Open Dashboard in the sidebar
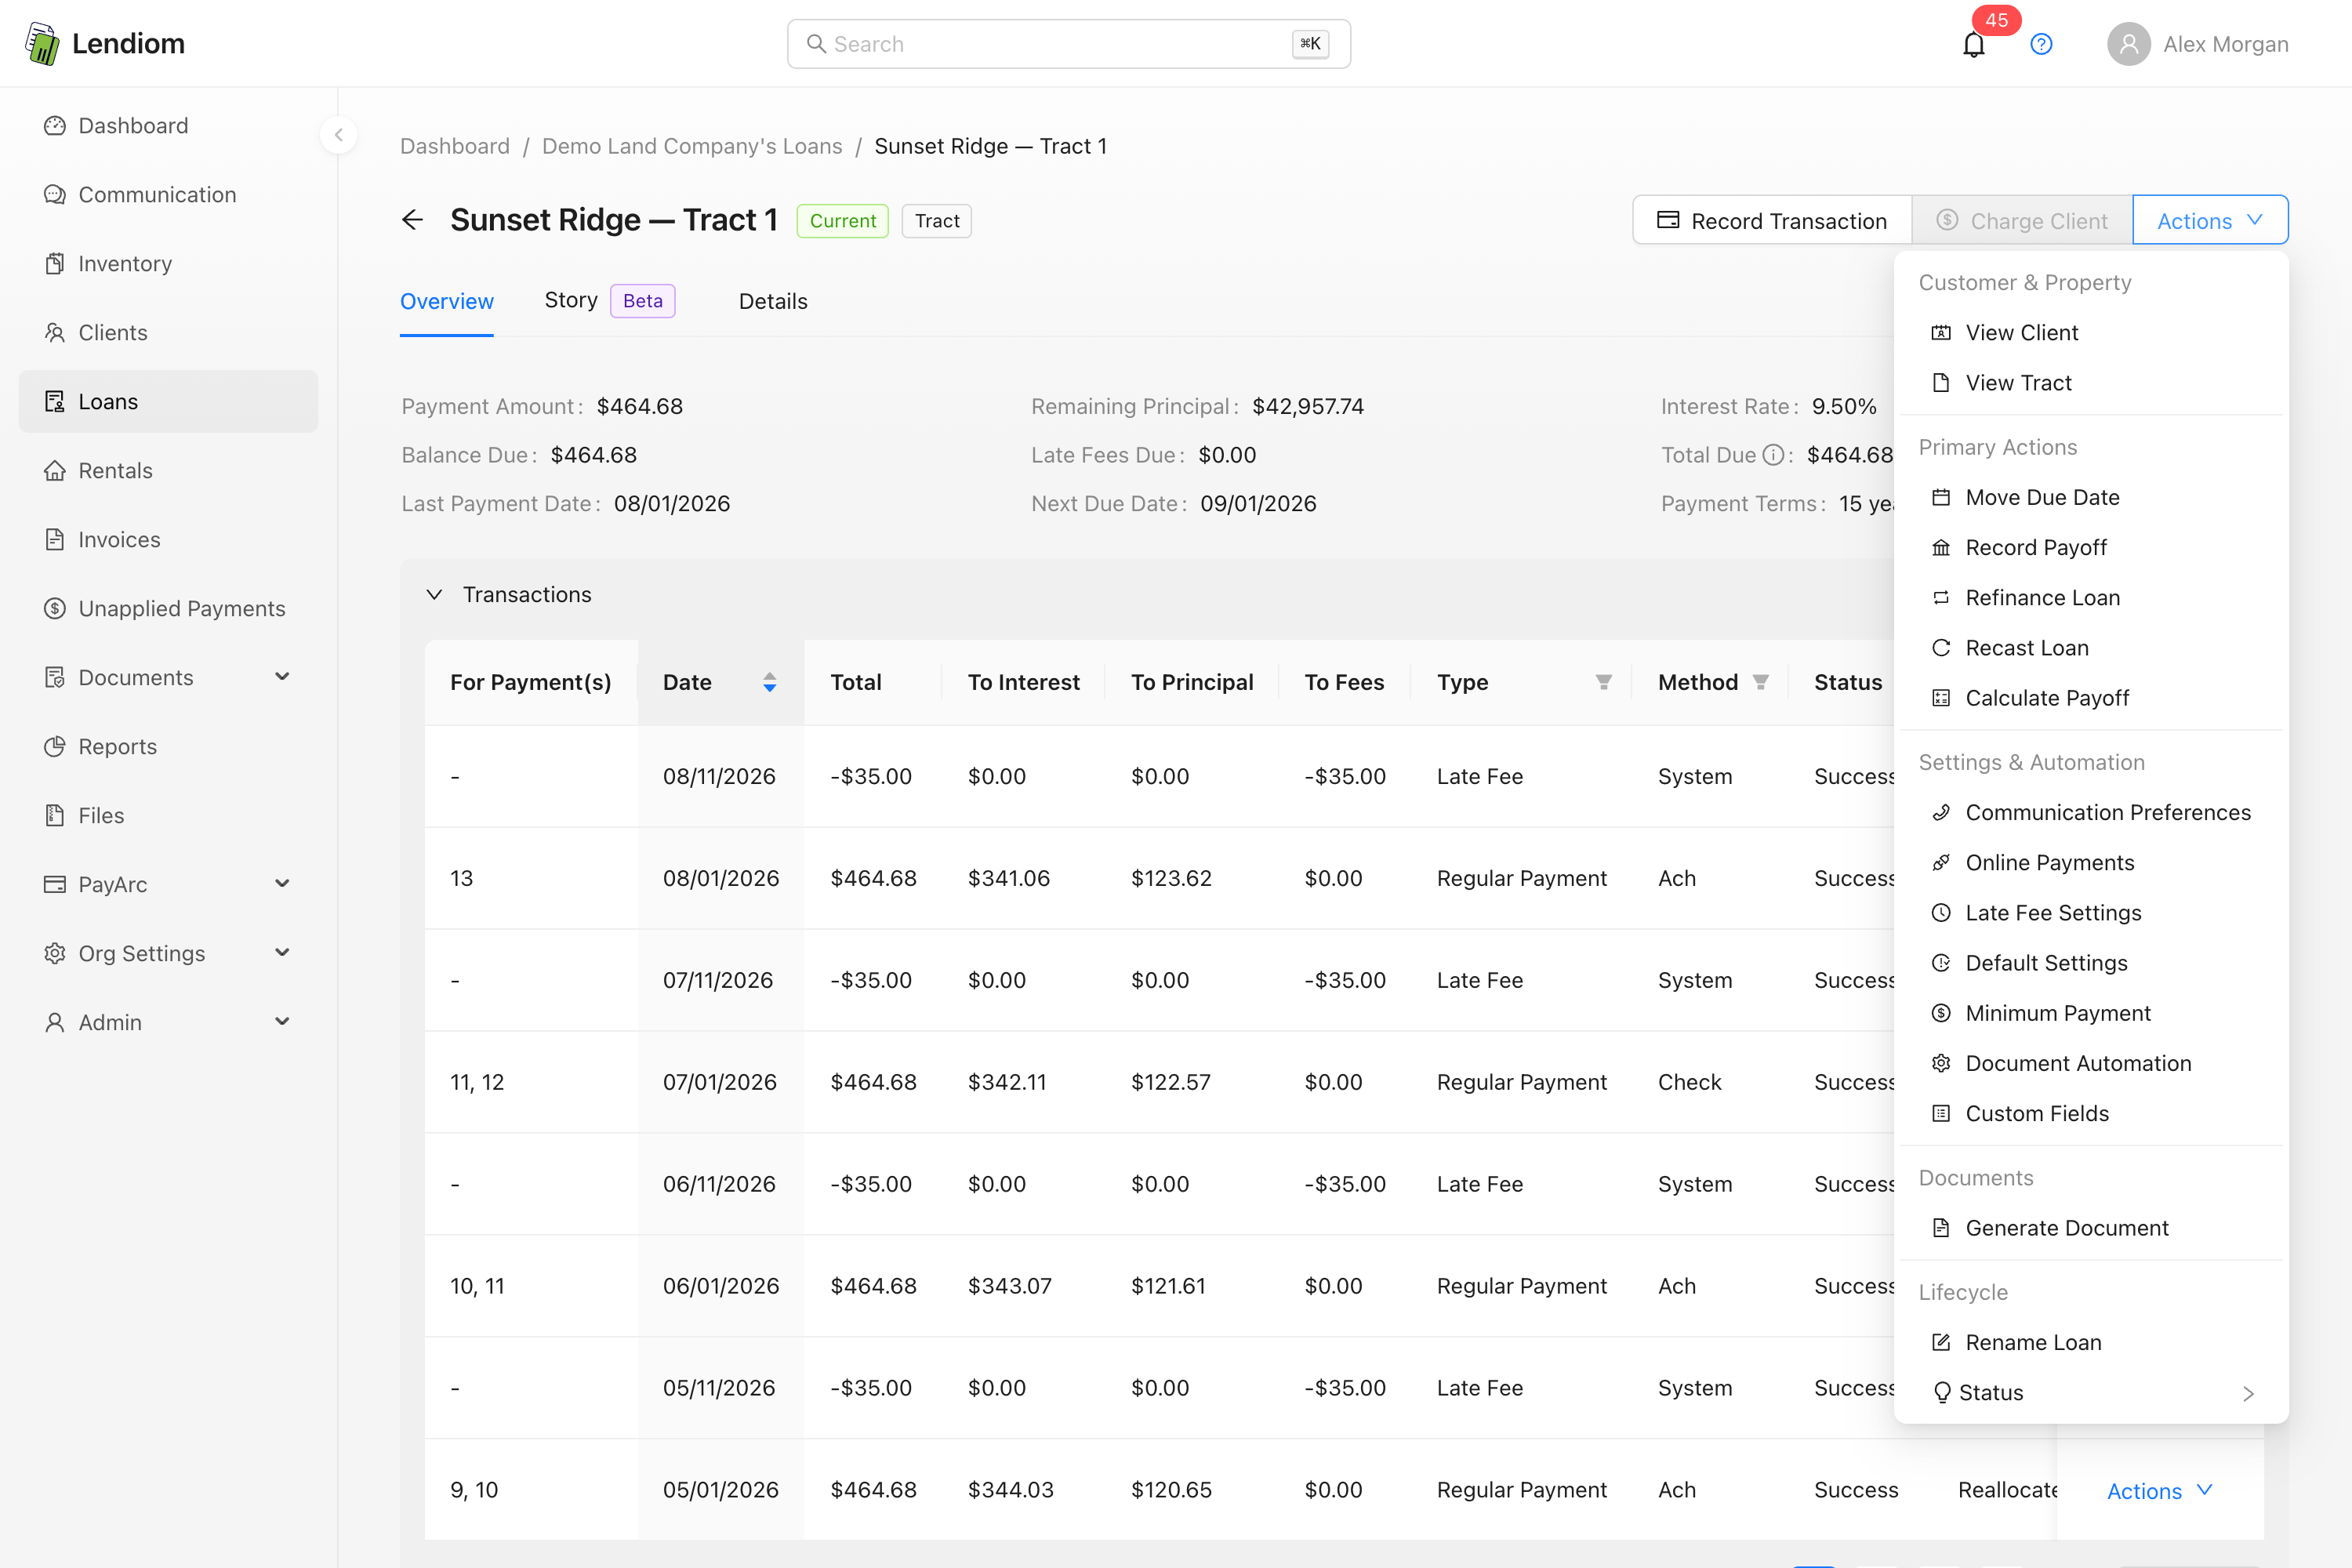This screenshot has width=2352, height=1568. (x=168, y=126)
